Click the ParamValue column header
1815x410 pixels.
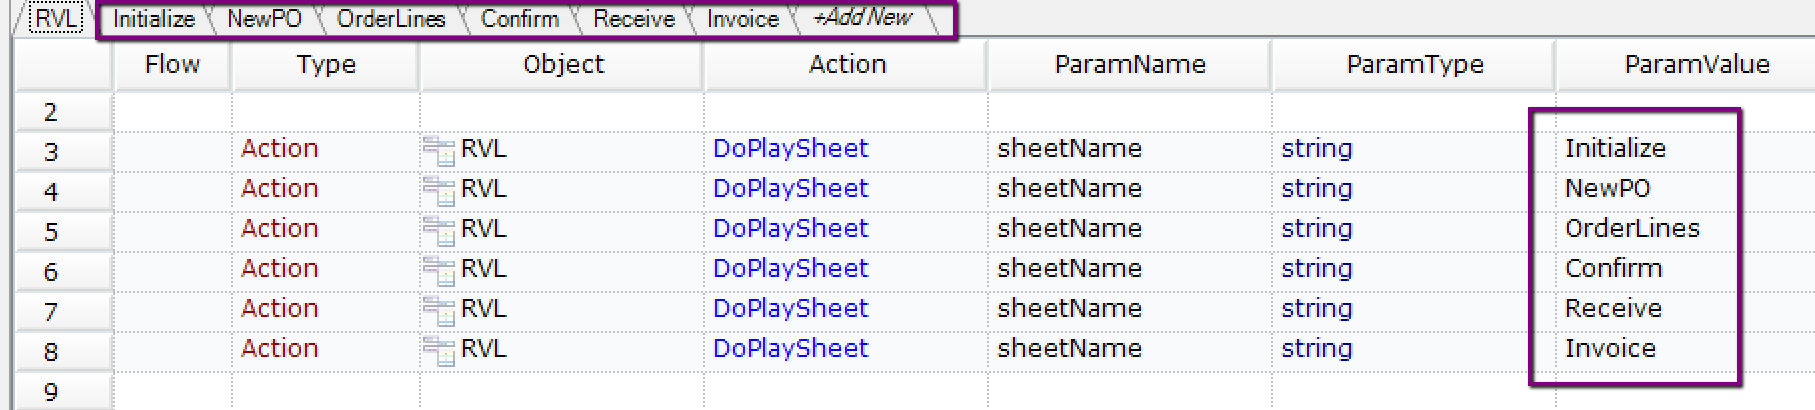point(1696,65)
